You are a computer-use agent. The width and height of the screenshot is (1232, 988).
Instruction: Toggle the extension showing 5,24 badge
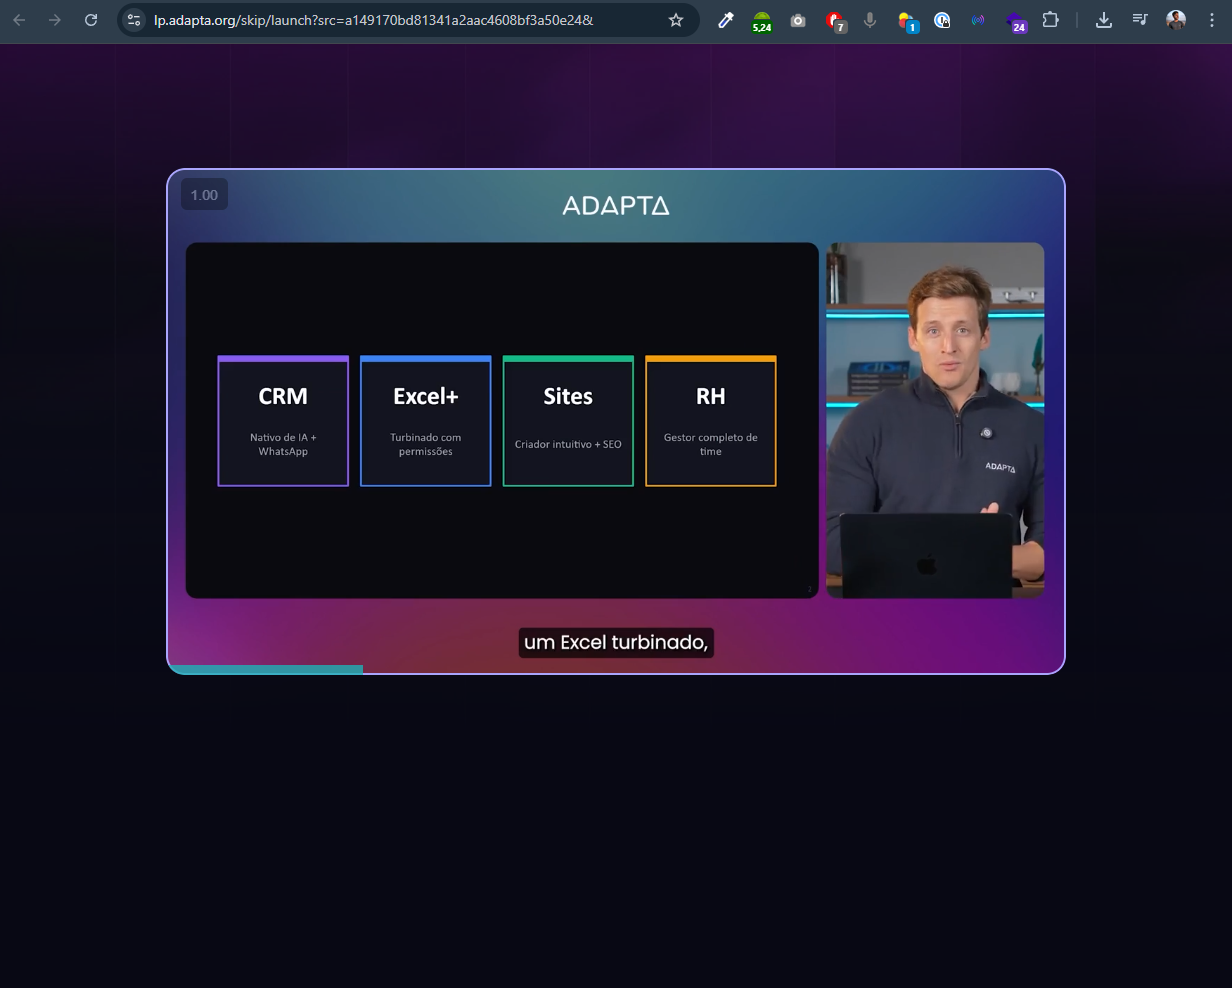point(762,20)
